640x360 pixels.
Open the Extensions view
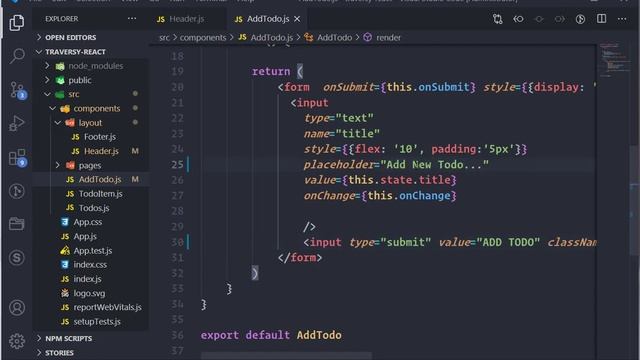pos(17,157)
